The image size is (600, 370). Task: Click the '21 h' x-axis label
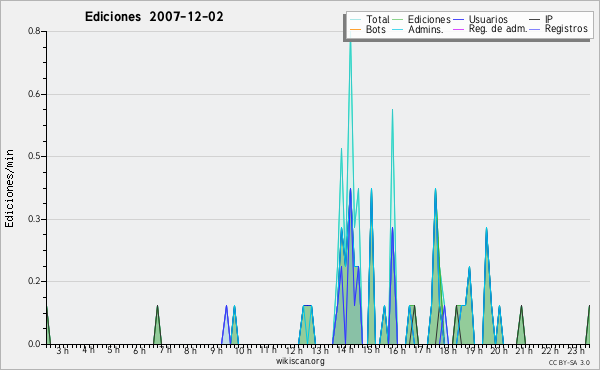click(x=524, y=350)
